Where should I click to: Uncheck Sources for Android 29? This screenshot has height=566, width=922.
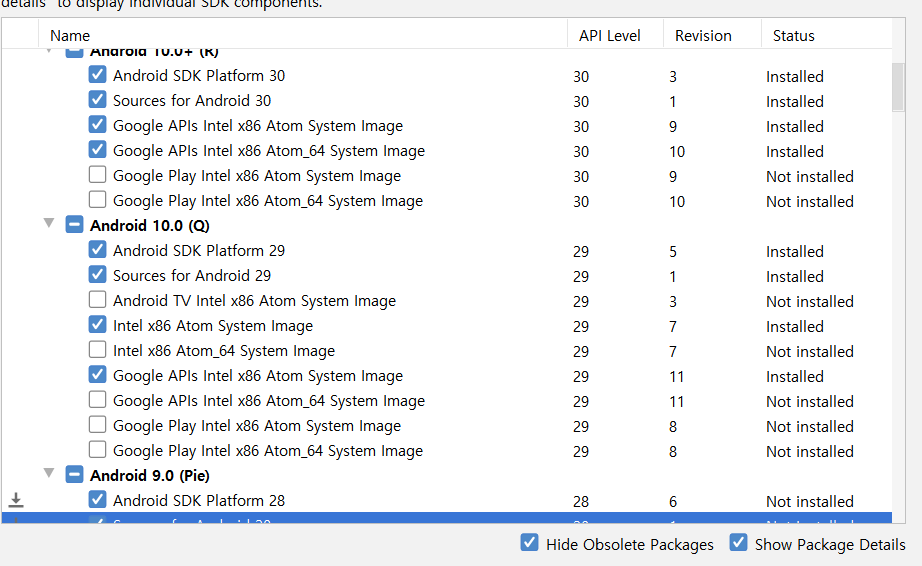click(x=98, y=274)
